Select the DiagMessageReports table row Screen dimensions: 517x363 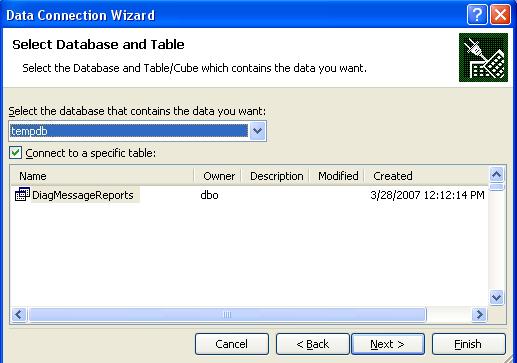point(249,195)
